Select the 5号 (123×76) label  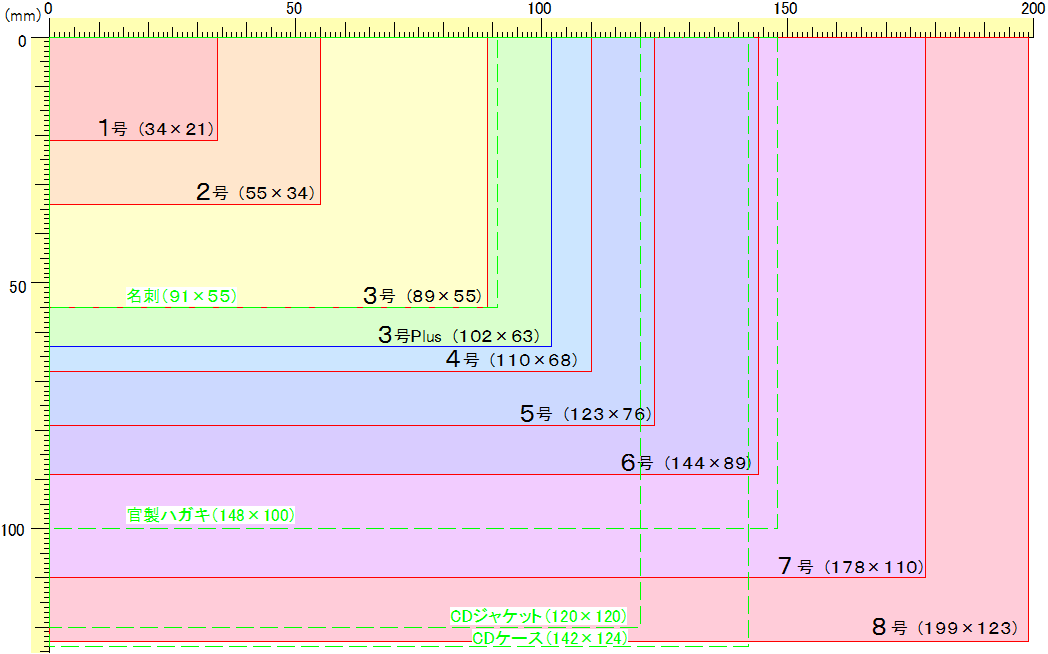(x=586, y=414)
